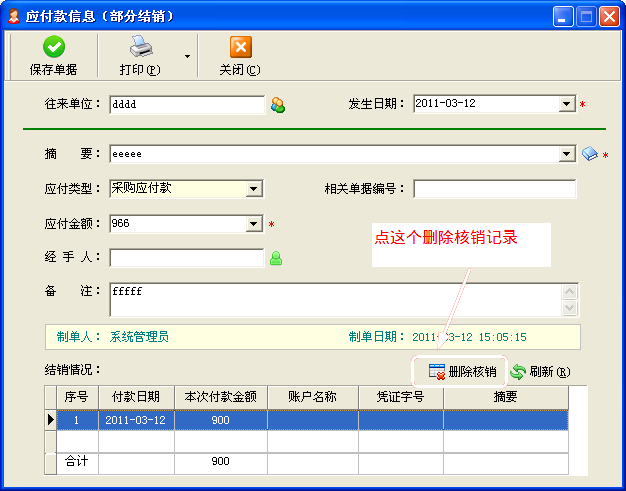Click the green person icon beside 经手人

point(276,258)
